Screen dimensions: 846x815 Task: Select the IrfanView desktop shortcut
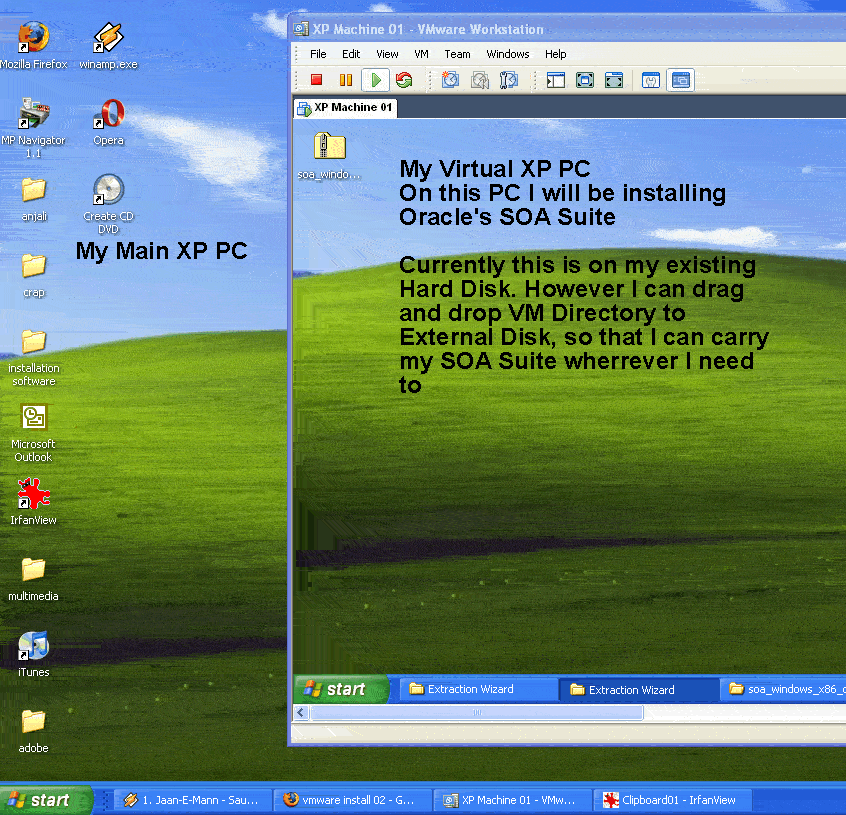coord(33,502)
